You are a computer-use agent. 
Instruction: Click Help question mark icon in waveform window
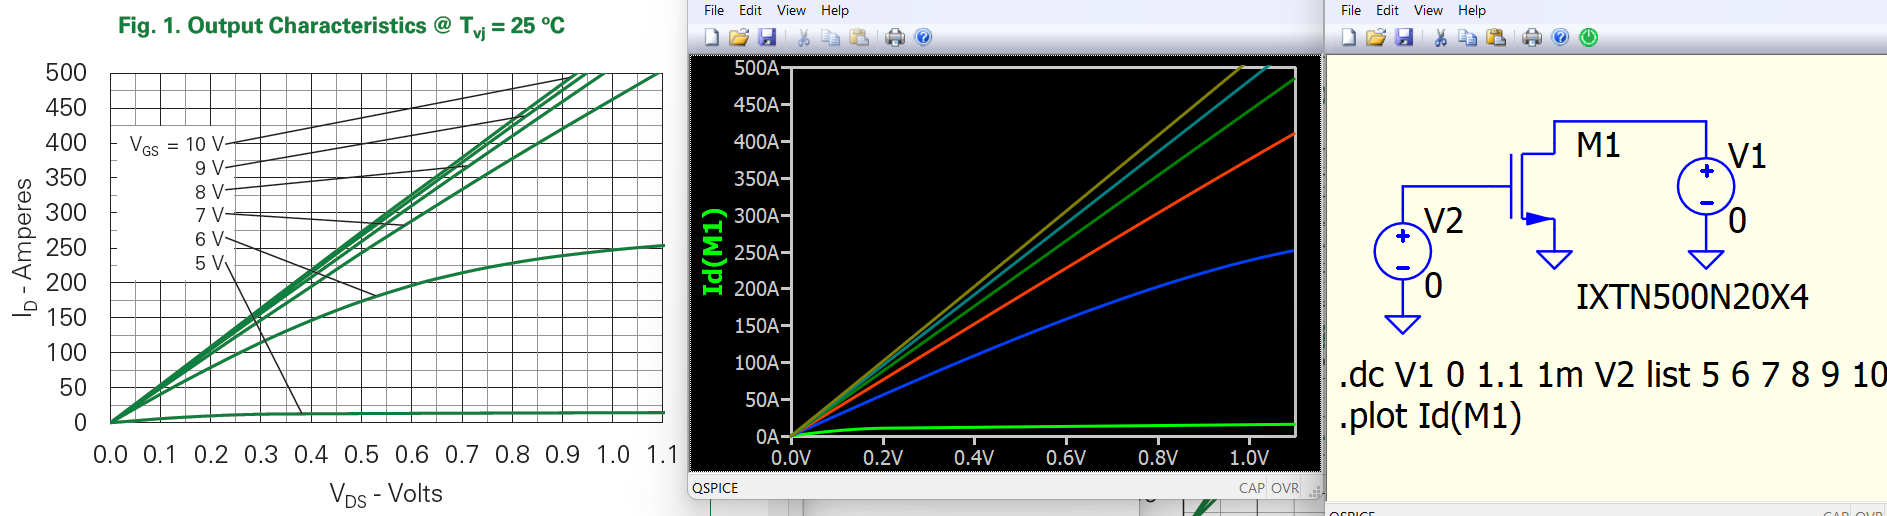923,37
